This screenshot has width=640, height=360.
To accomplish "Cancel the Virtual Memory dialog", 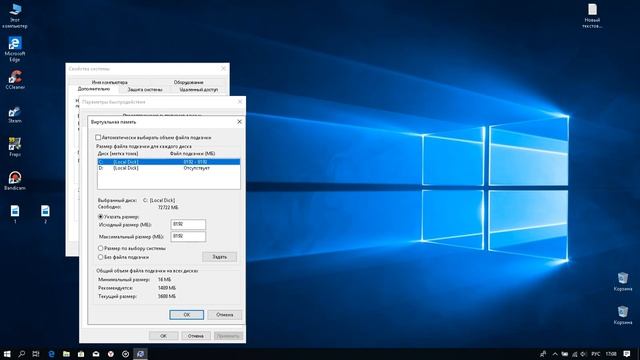I will click(x=224, y=315).
